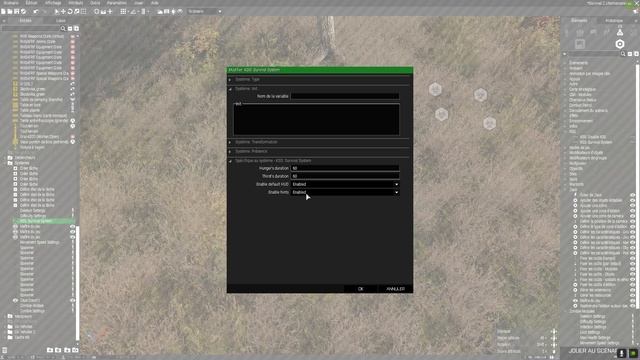
Task: Select the Rotate widget tool
Action: pos(70,11)
